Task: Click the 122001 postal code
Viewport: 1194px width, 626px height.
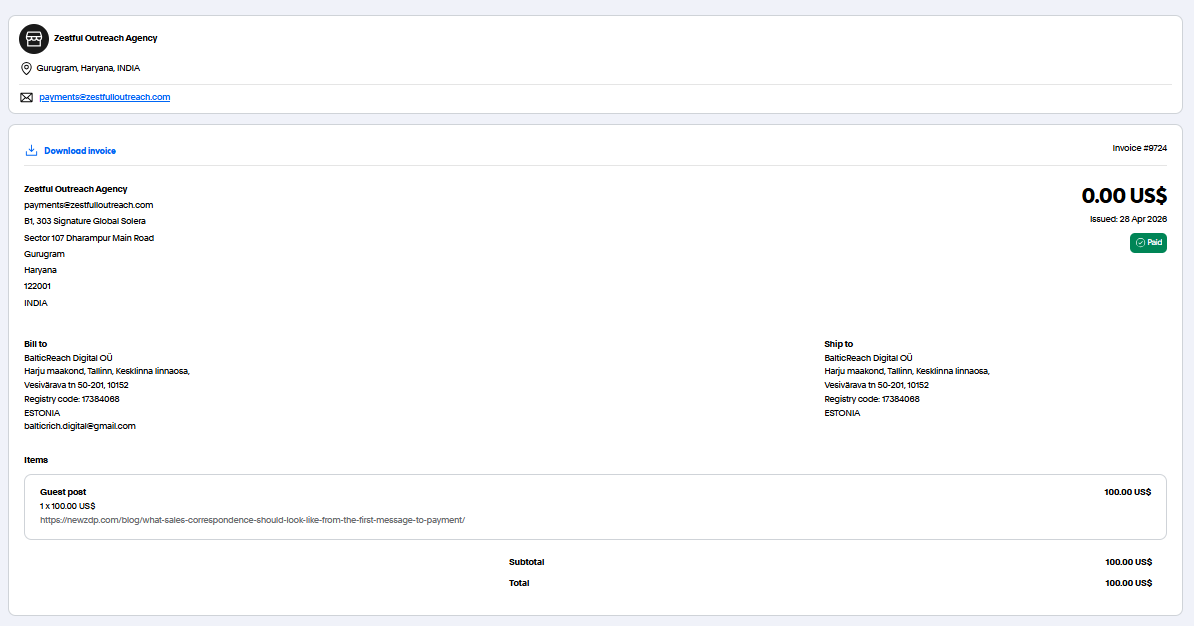Action: 37,286
